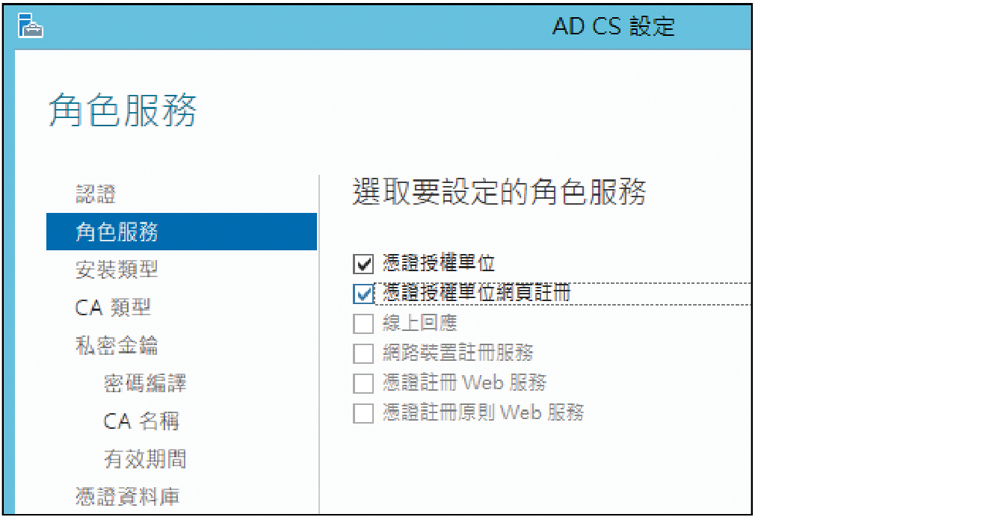Open the CA 類型 step
The image size is (999, 522).
point(113,307)
